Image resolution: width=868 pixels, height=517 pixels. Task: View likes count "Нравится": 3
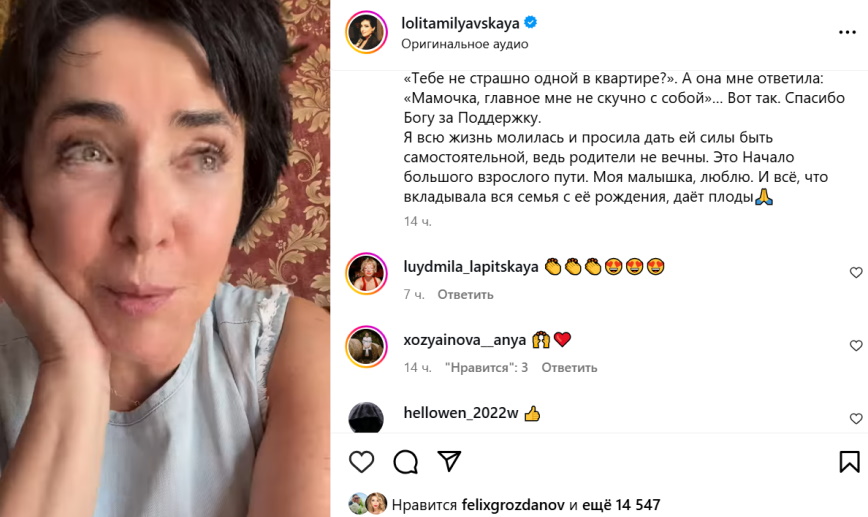coord(486,368)
